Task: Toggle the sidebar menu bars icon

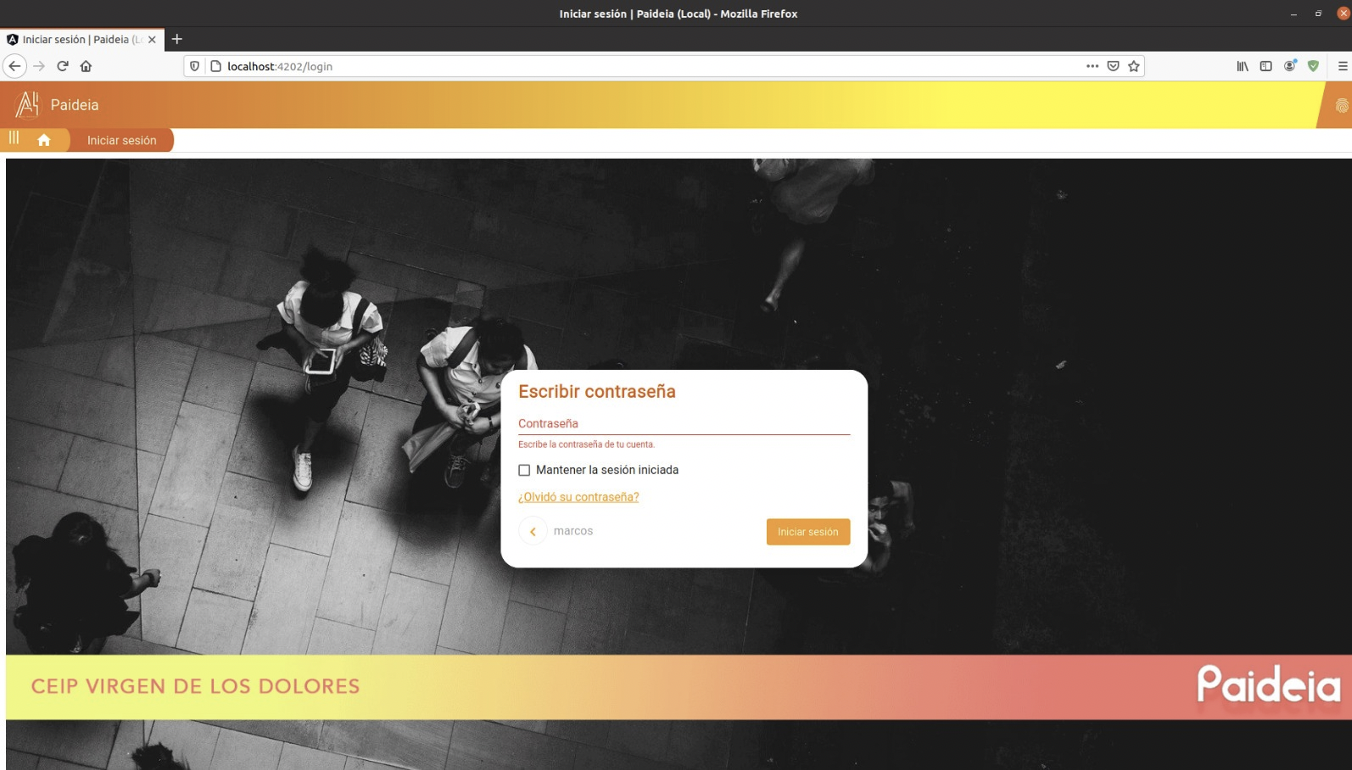Action: [x=14, y=138]
